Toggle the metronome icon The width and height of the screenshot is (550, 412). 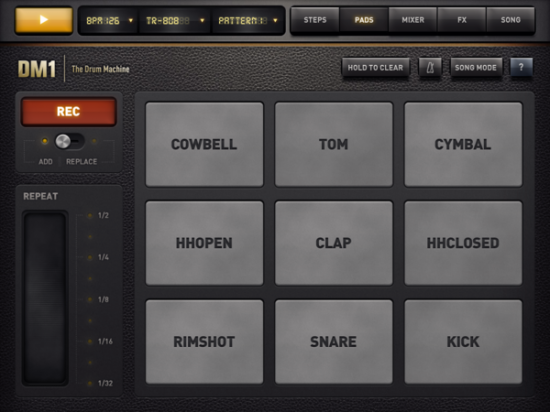[430, 67]
